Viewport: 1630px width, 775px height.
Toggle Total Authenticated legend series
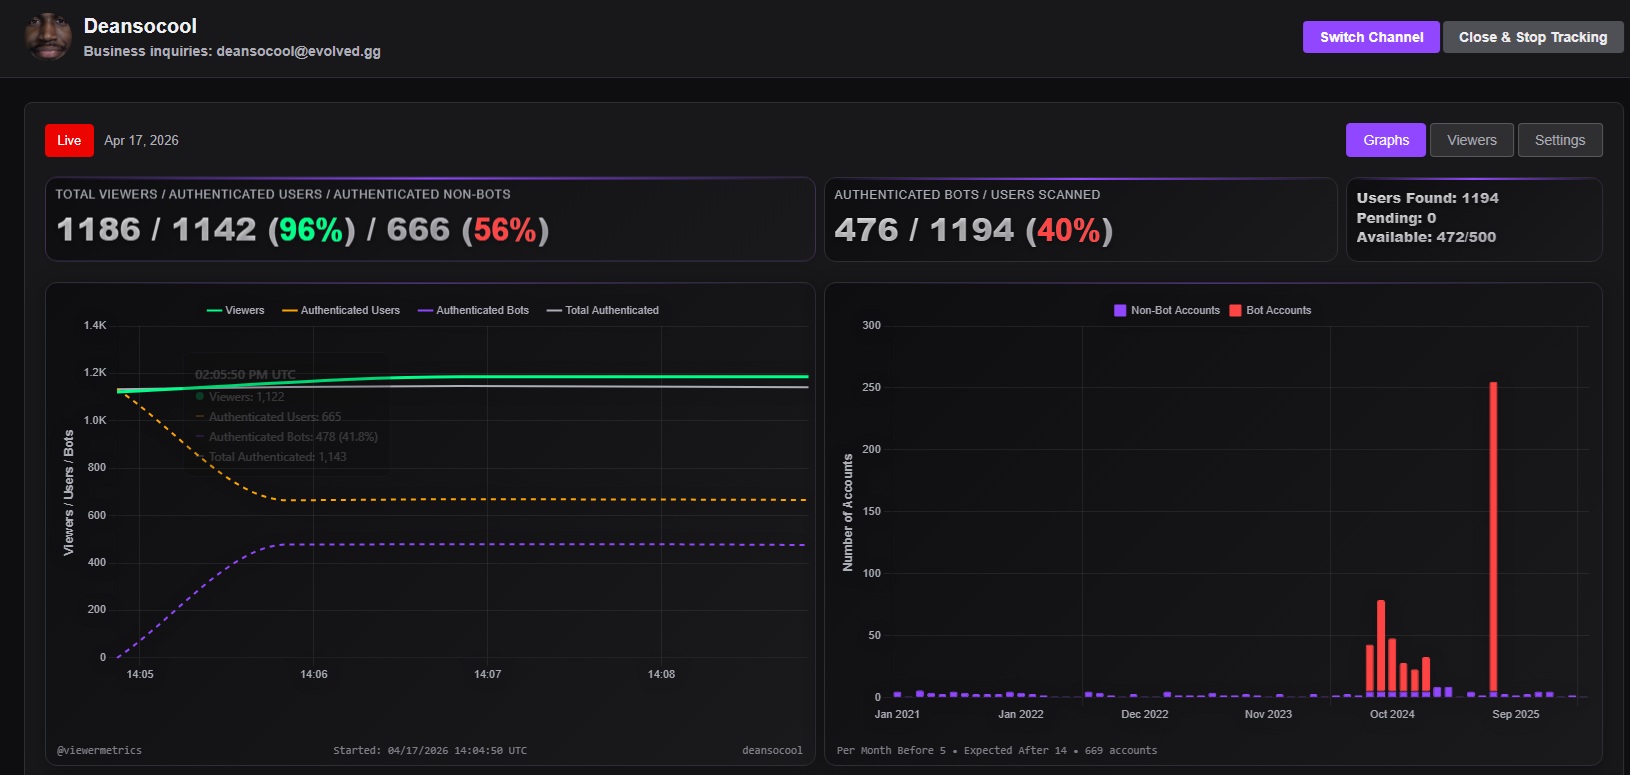pyautogui.click(x=603, y=310)
